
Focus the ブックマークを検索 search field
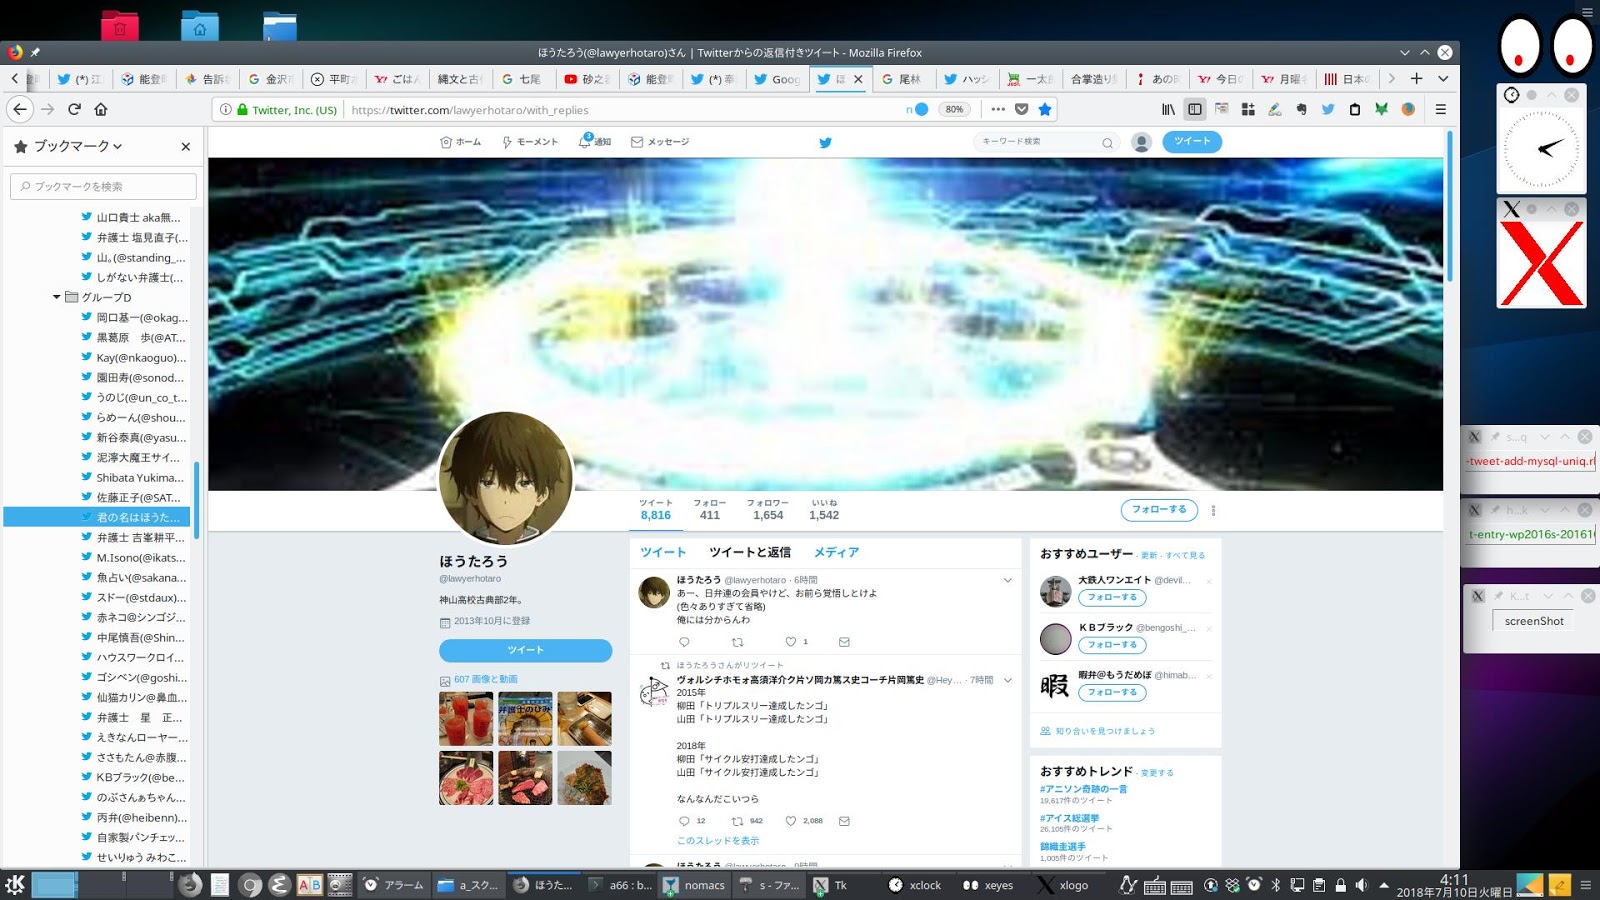click(103, 186)
